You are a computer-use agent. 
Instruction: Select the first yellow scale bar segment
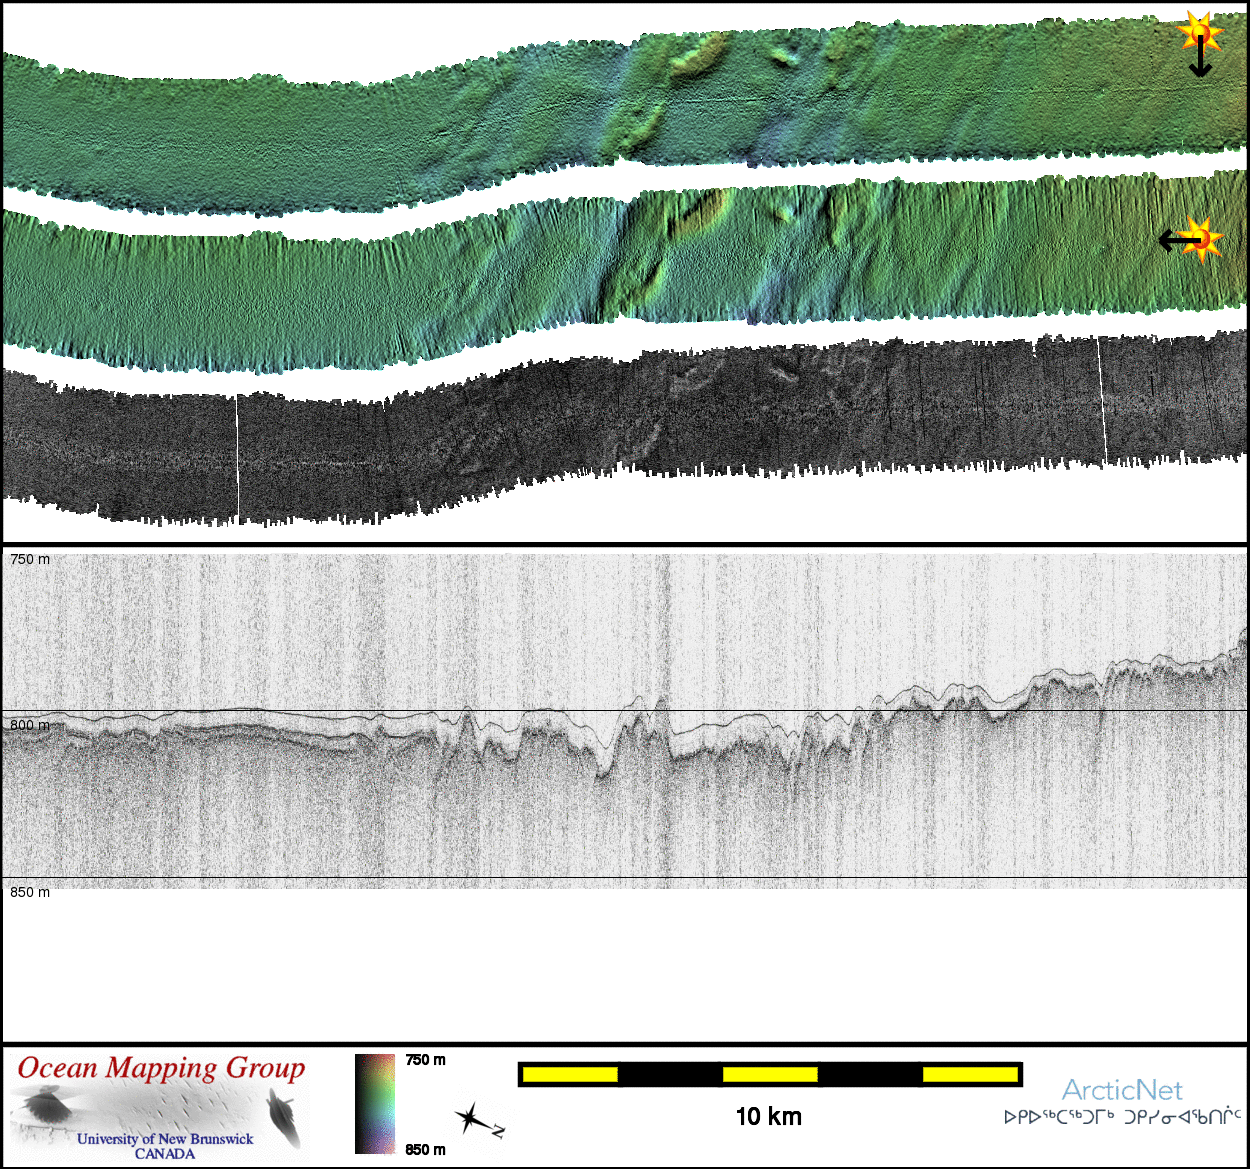pyautogui.click(x=569, y=1075)
